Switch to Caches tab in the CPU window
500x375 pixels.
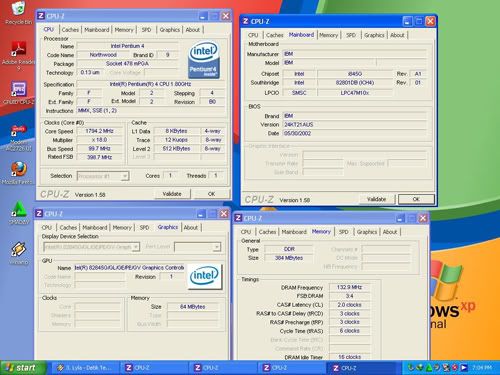click(70, 30)
